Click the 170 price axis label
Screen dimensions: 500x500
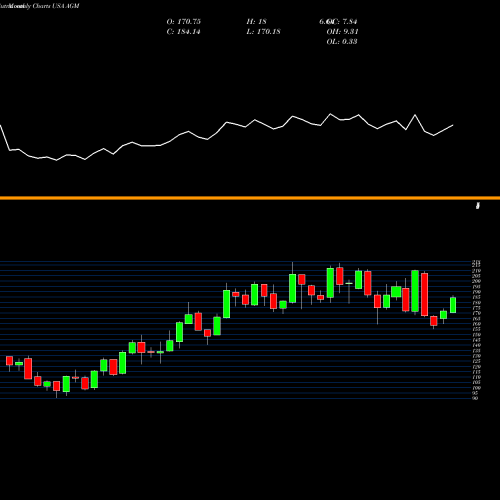[476, 313]
